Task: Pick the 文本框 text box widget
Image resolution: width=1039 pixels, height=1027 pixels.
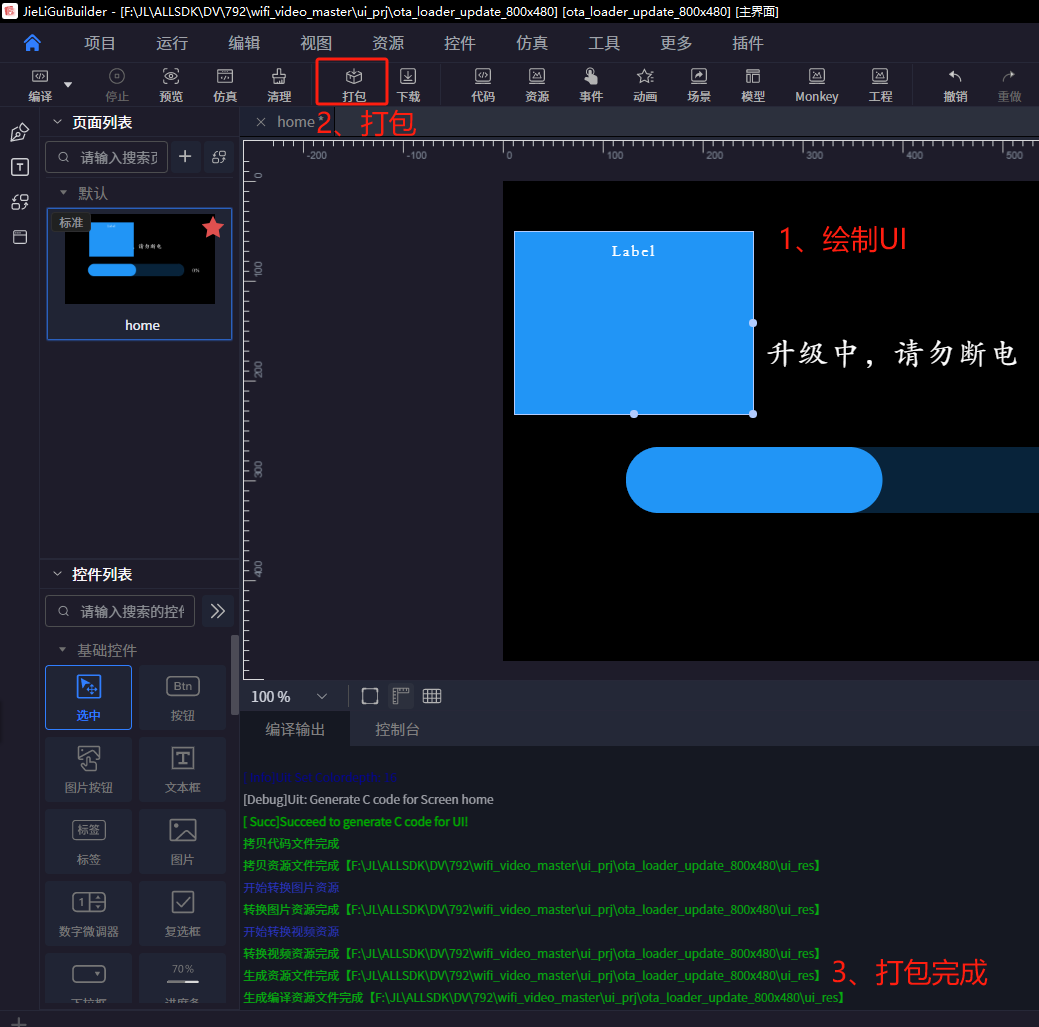Action: coord(182,769)
